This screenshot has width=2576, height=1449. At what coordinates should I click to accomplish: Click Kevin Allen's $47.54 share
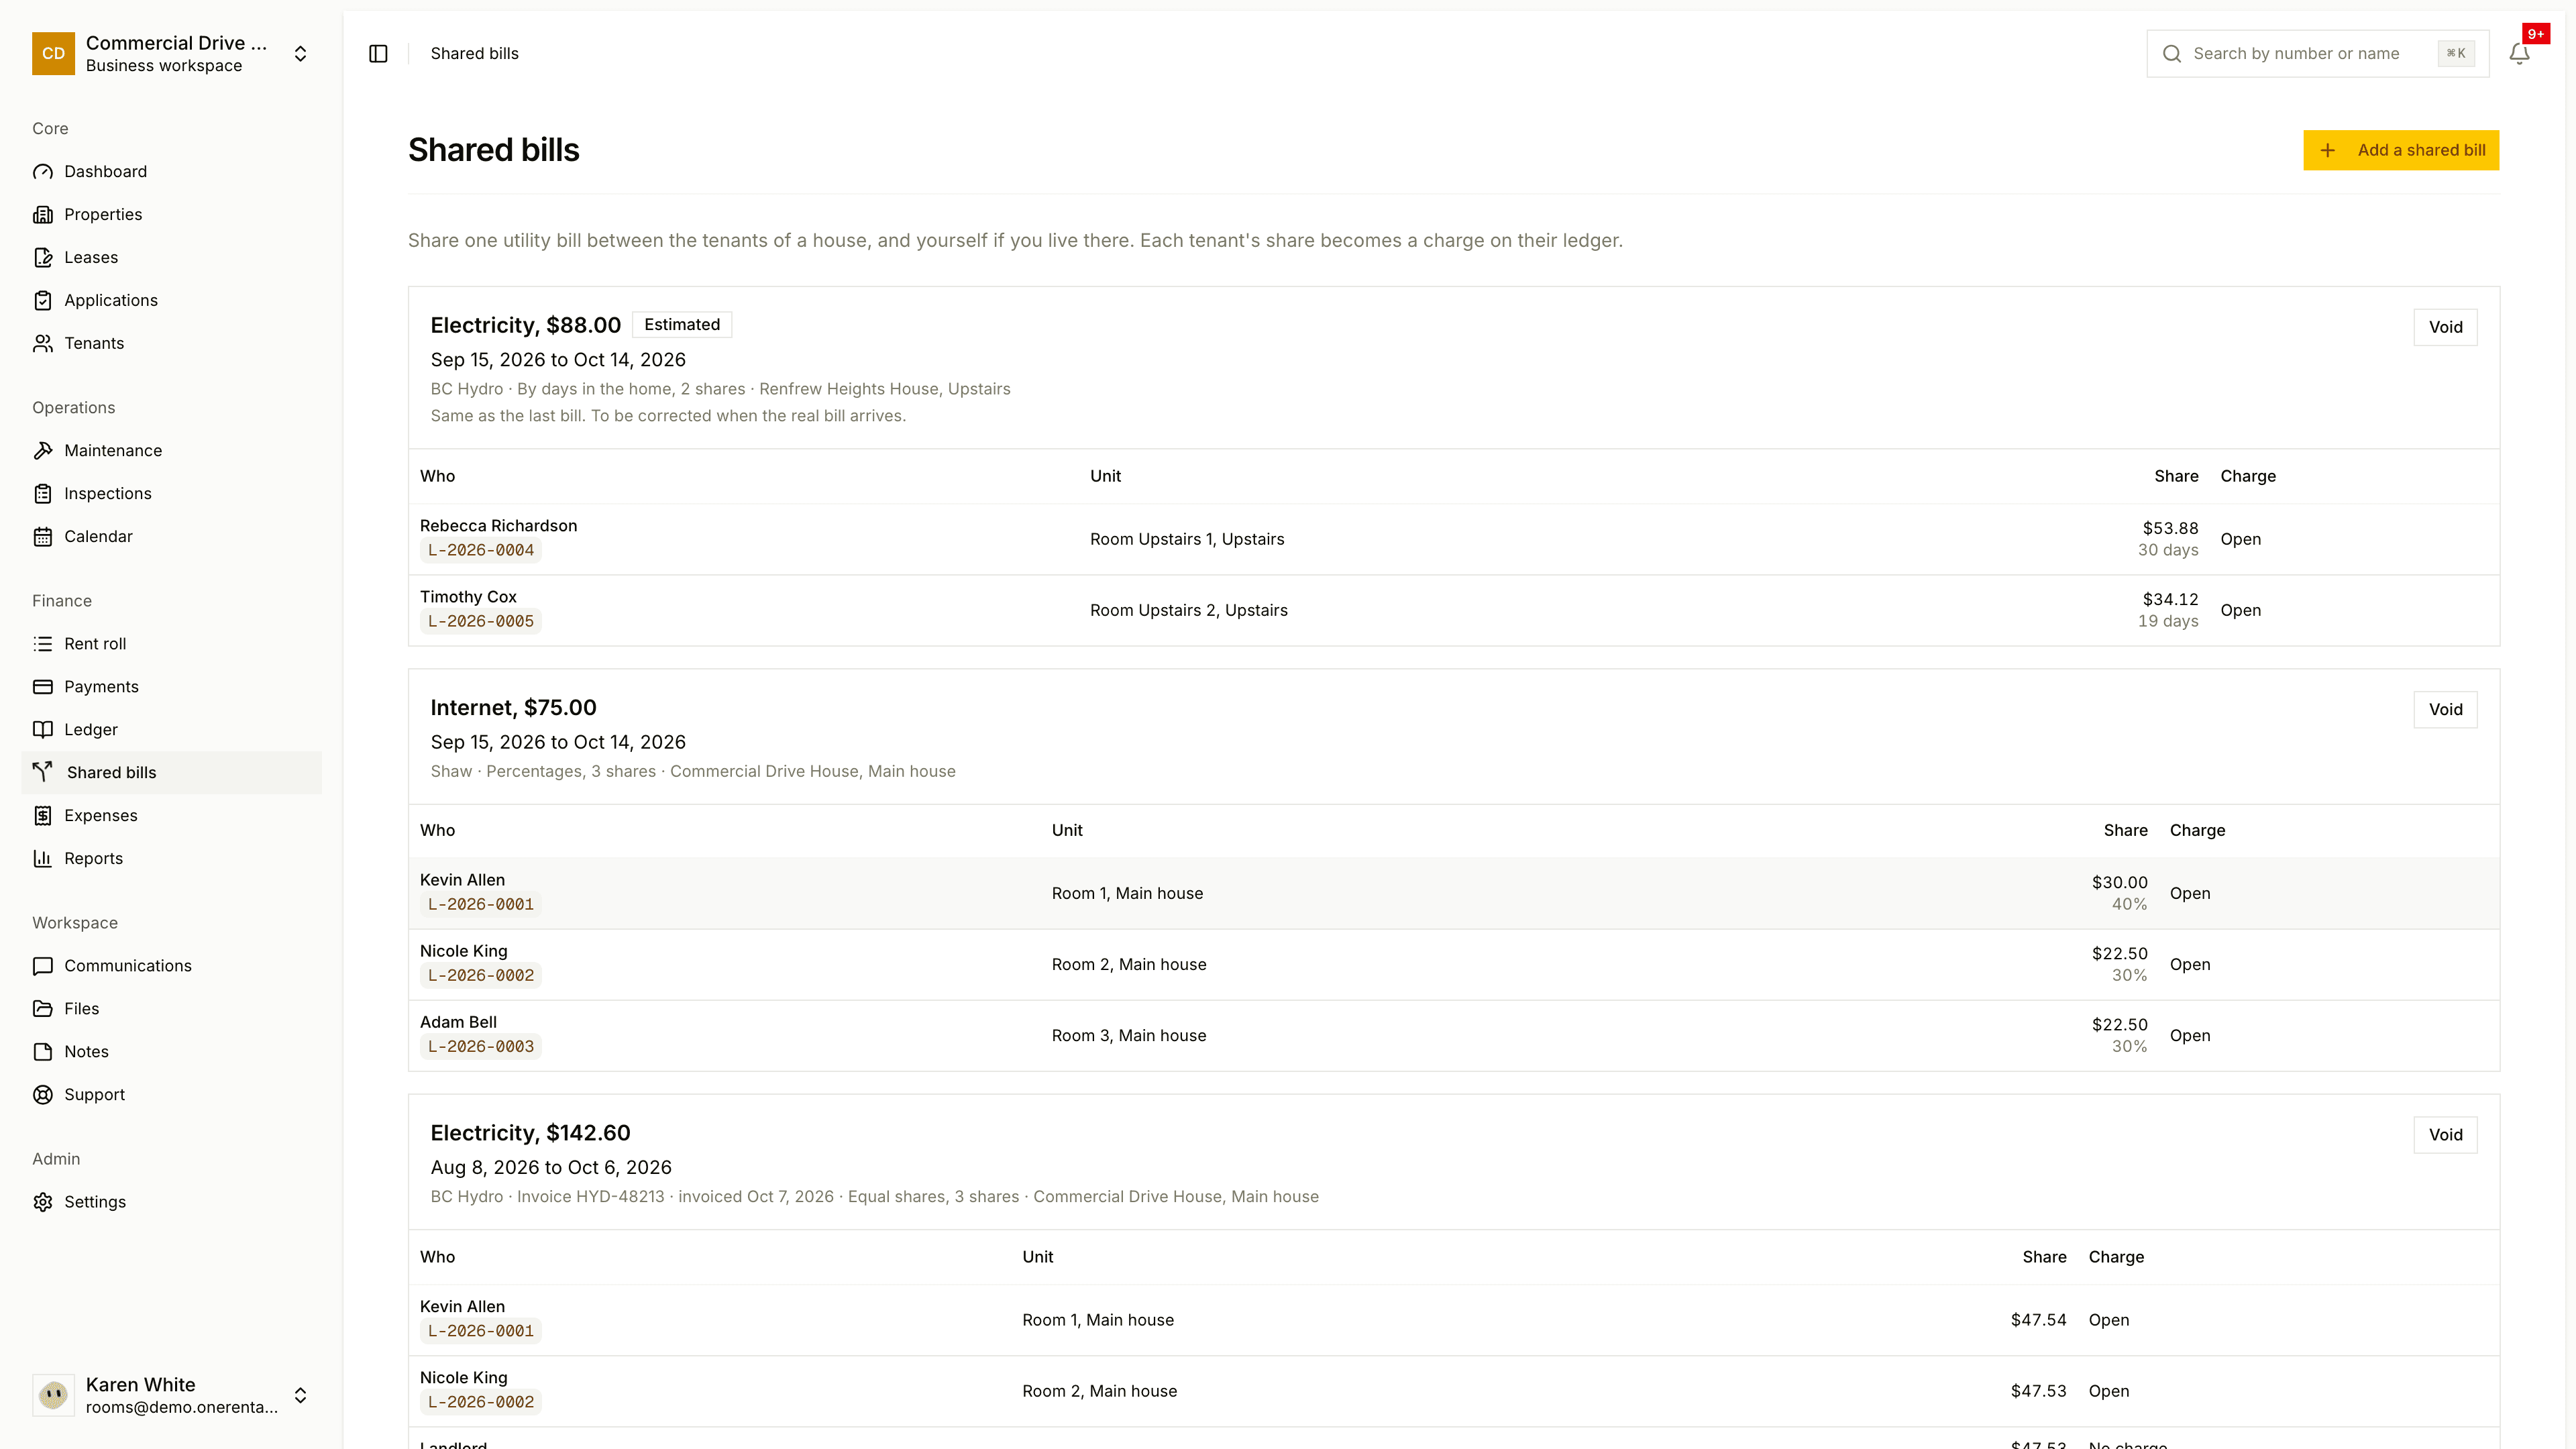point(2038,1320)
